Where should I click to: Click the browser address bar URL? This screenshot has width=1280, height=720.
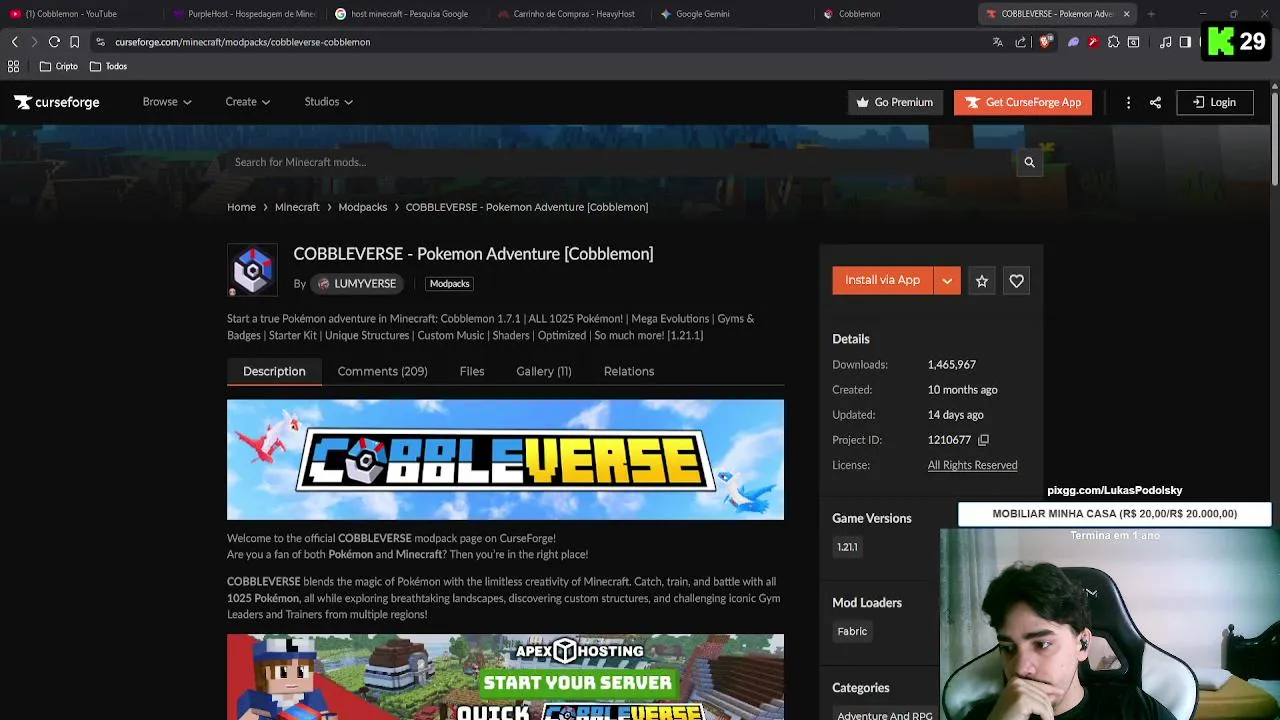click(242, 42)
